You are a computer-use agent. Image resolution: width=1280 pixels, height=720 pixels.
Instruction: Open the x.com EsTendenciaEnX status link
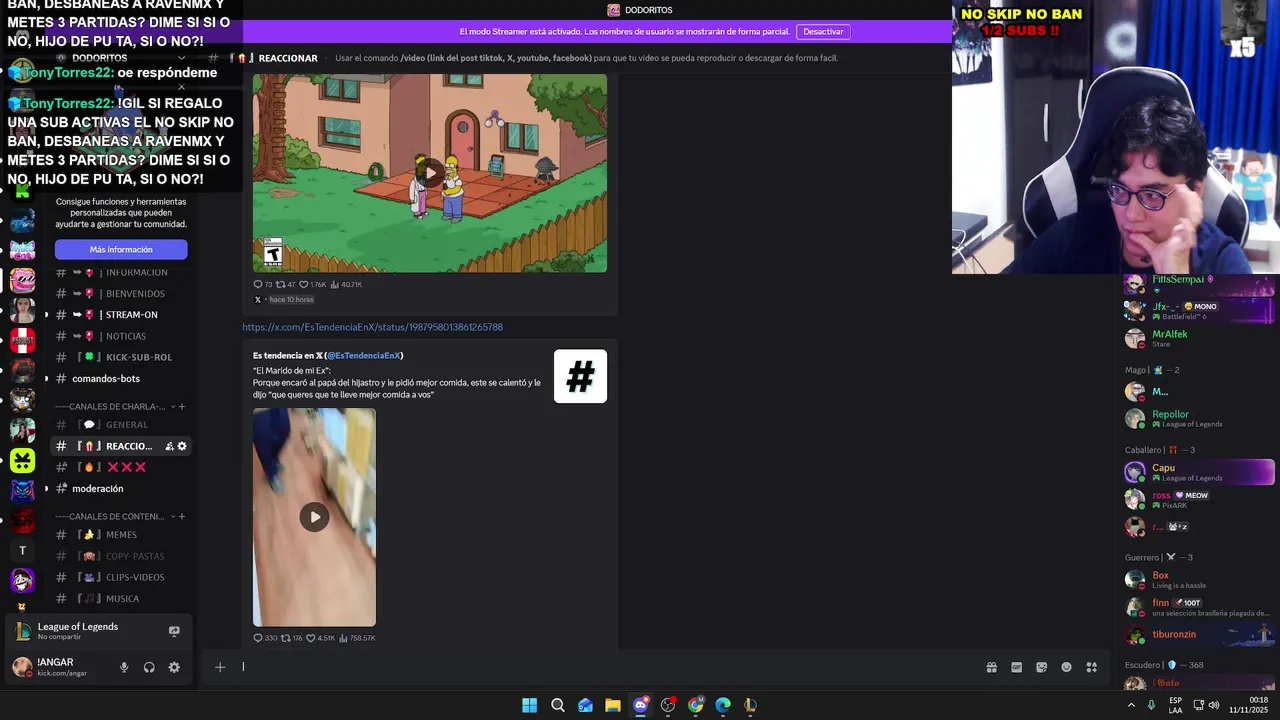pyautogui.click(x=372, y=327)
